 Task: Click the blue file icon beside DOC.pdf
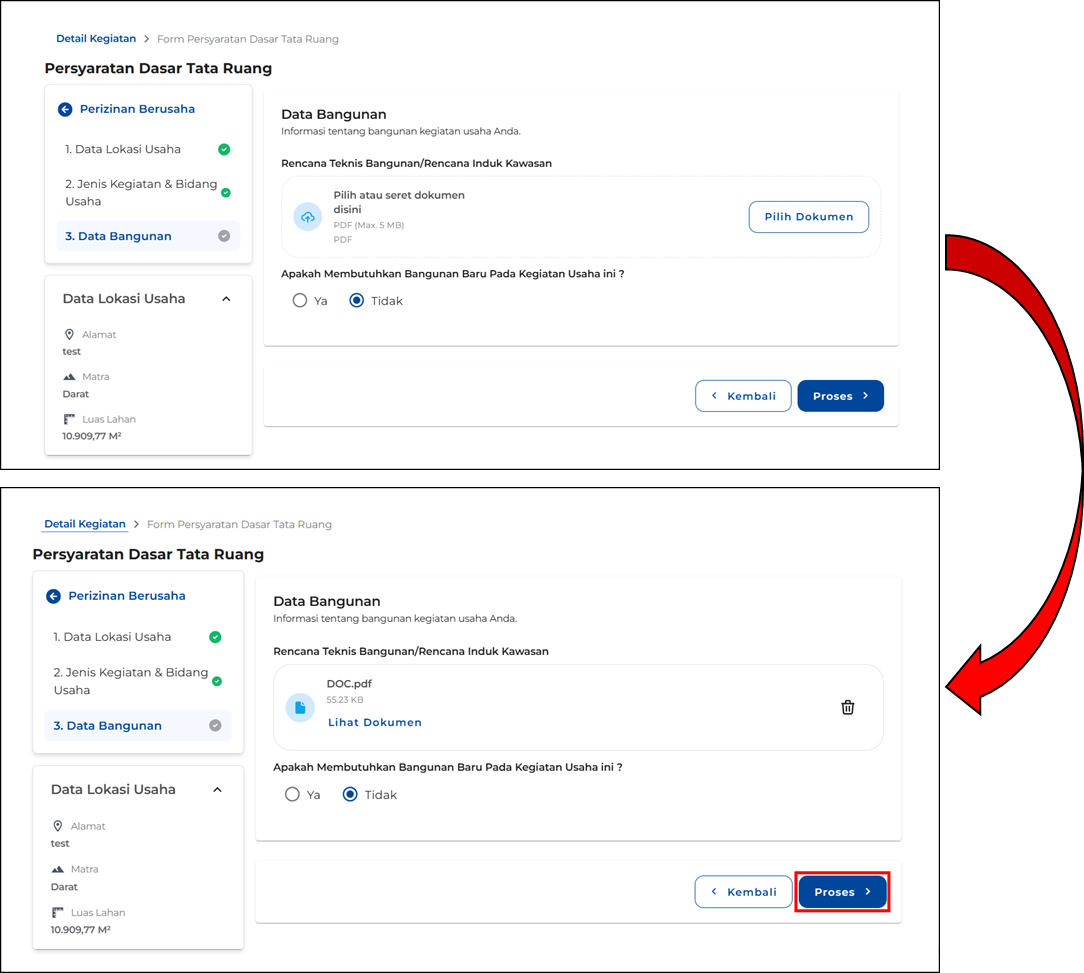300,707
